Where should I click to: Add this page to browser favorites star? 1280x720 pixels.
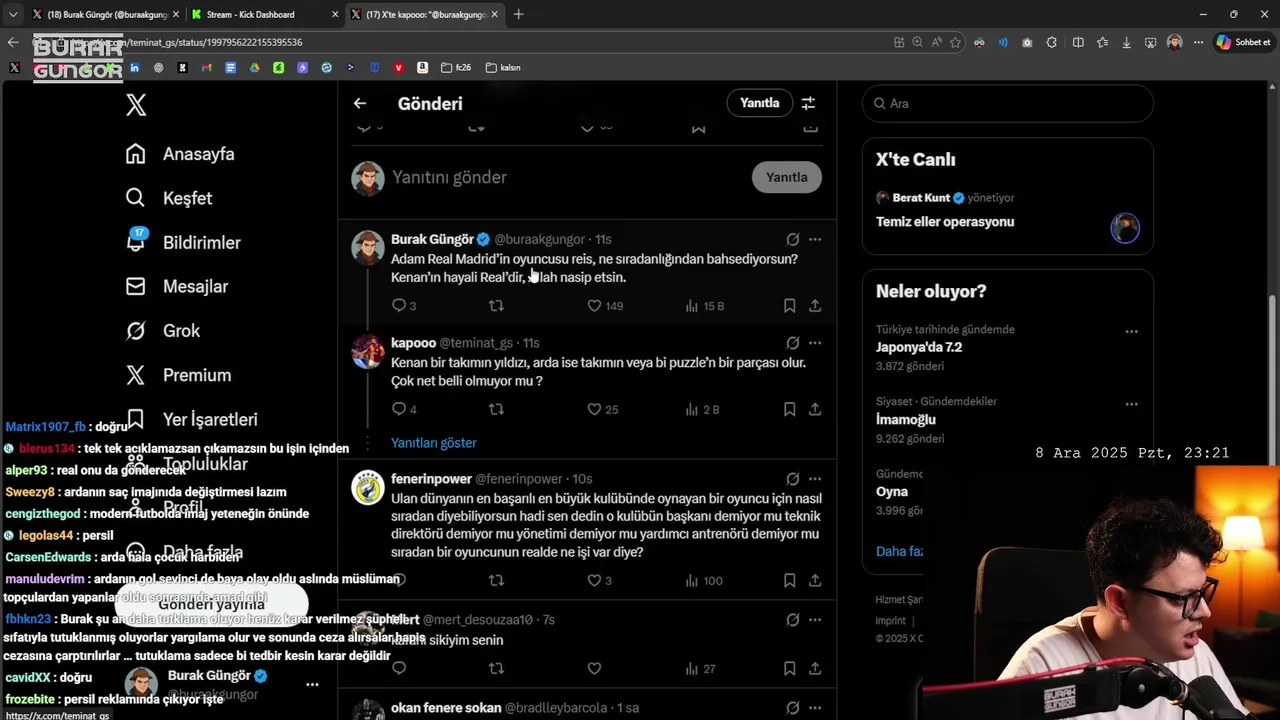point(955,42)
